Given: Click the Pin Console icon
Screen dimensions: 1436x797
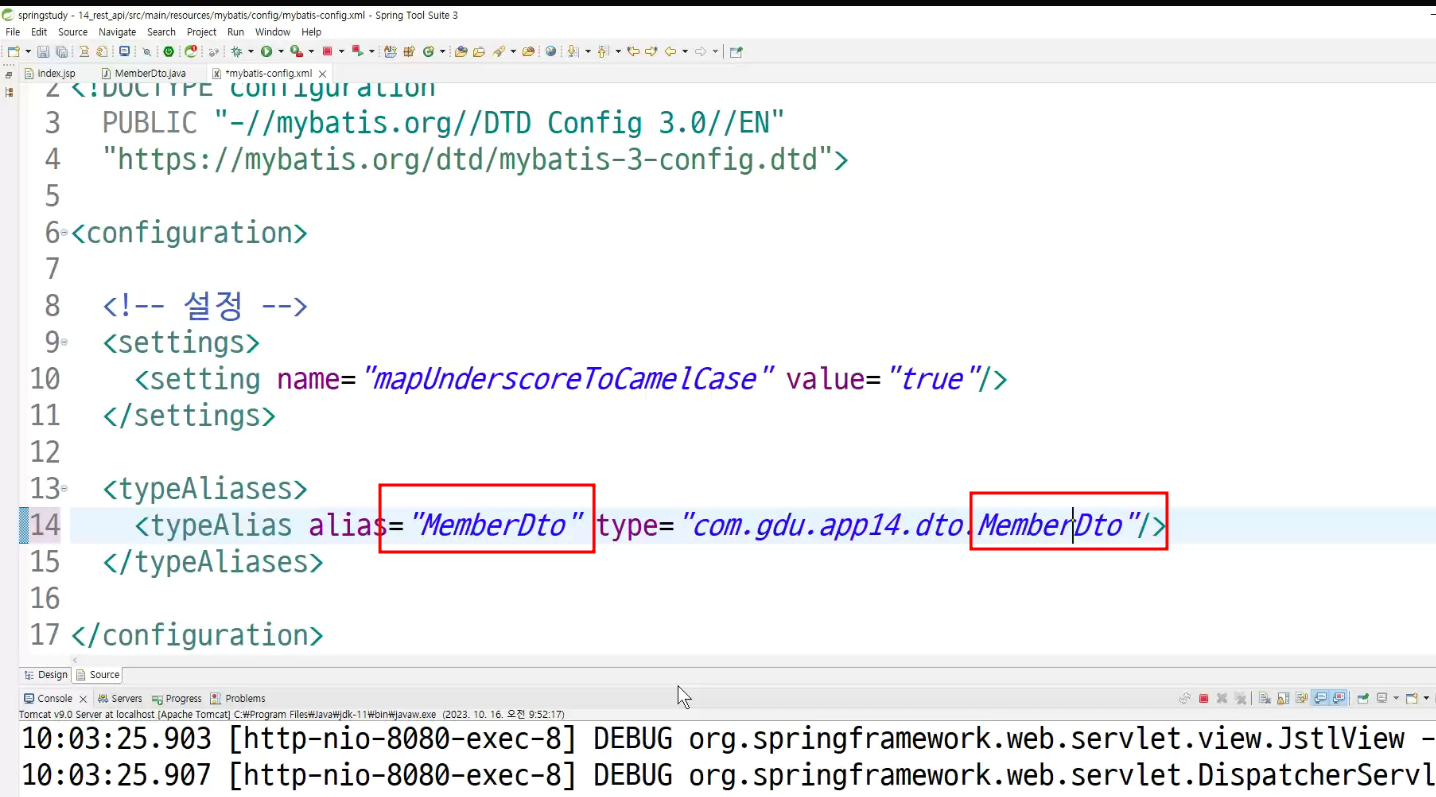Looking at the screenshot, I should pyautogui.click(x=1364, y=699).
